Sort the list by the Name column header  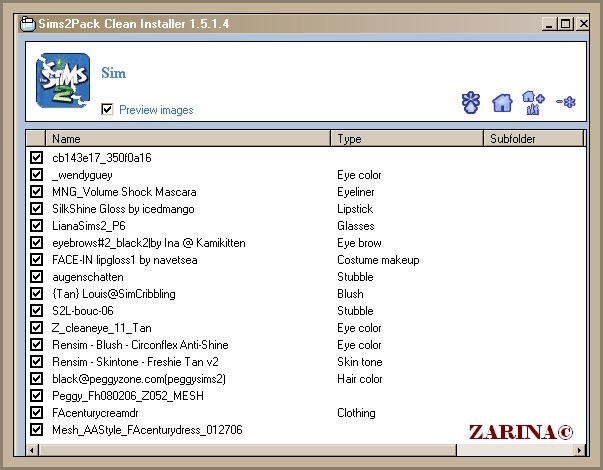tap(188, 138)
